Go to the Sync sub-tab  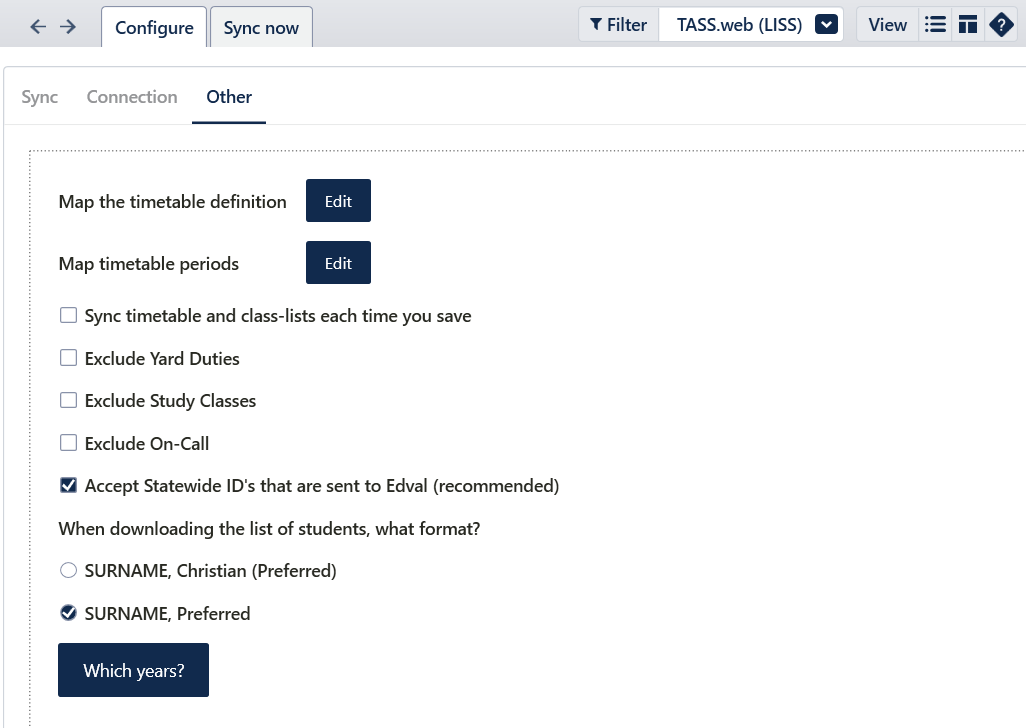click(x=40, y=97)
